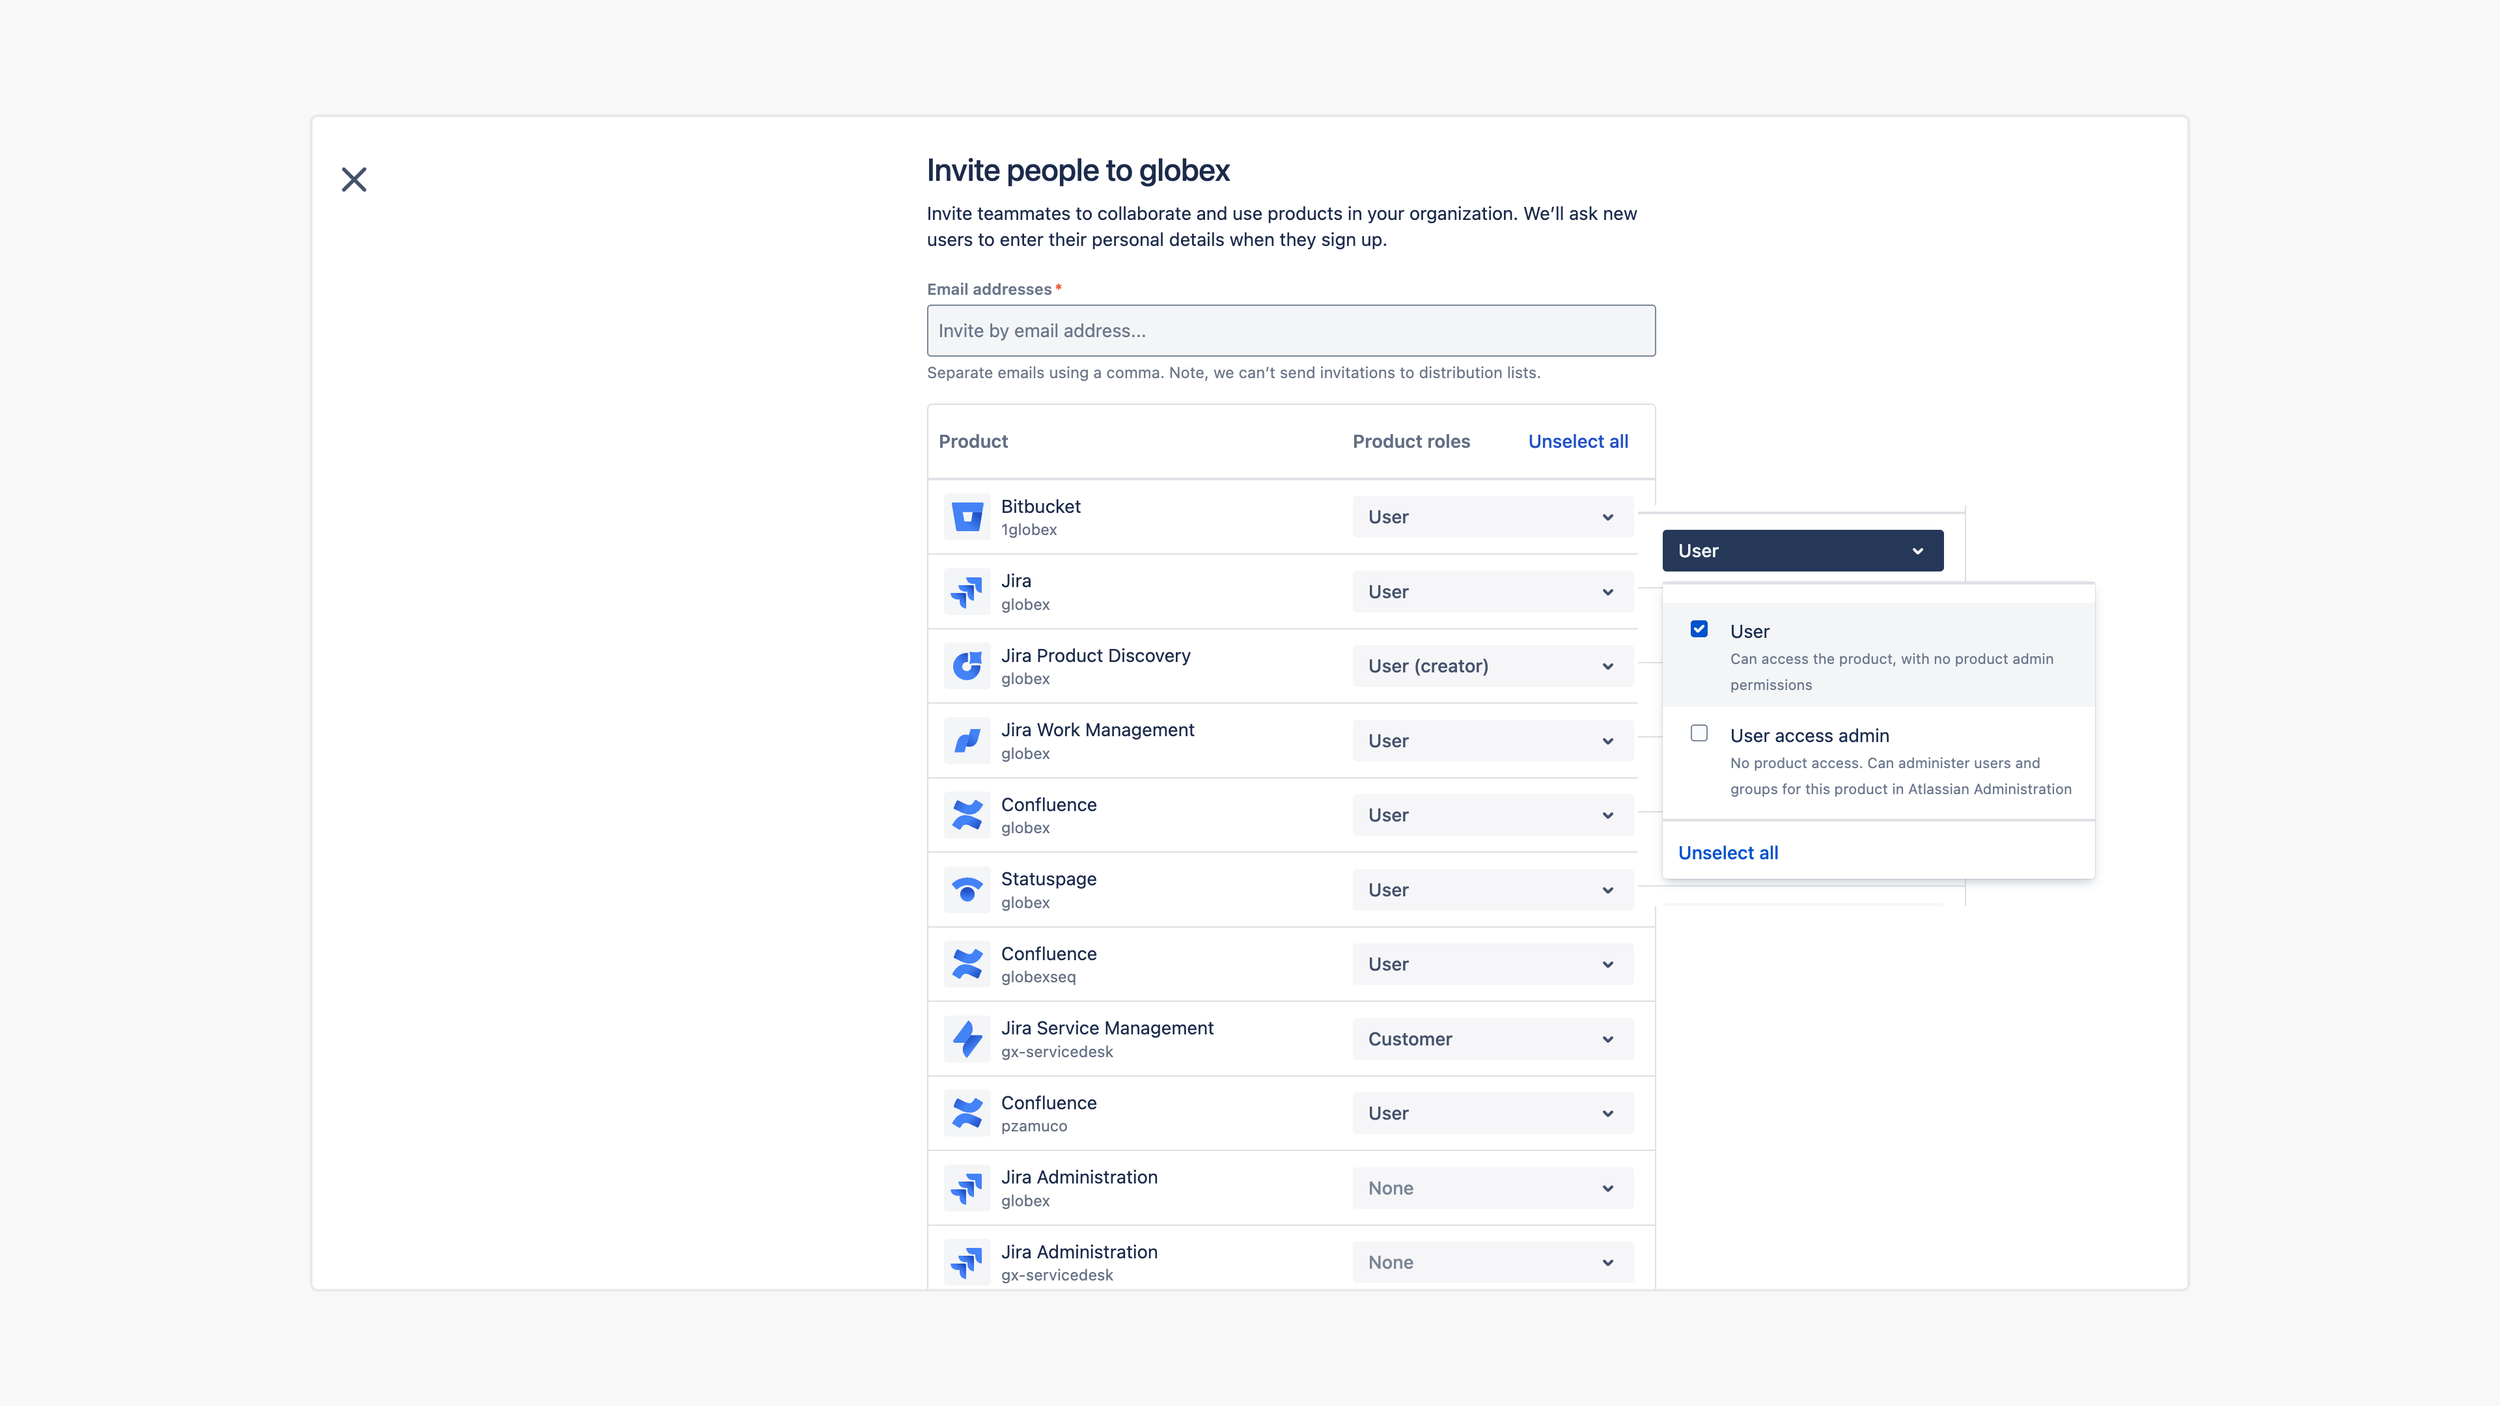This screenshot has width=2500, height=1406.
Task: Click the Statuspage product icon
Action: (x=966, y=890)
